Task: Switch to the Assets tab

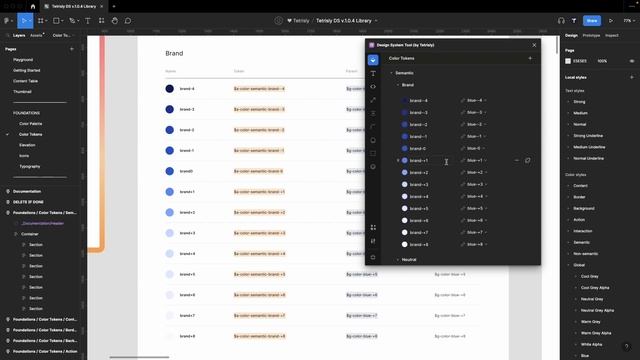Action: 36,36
